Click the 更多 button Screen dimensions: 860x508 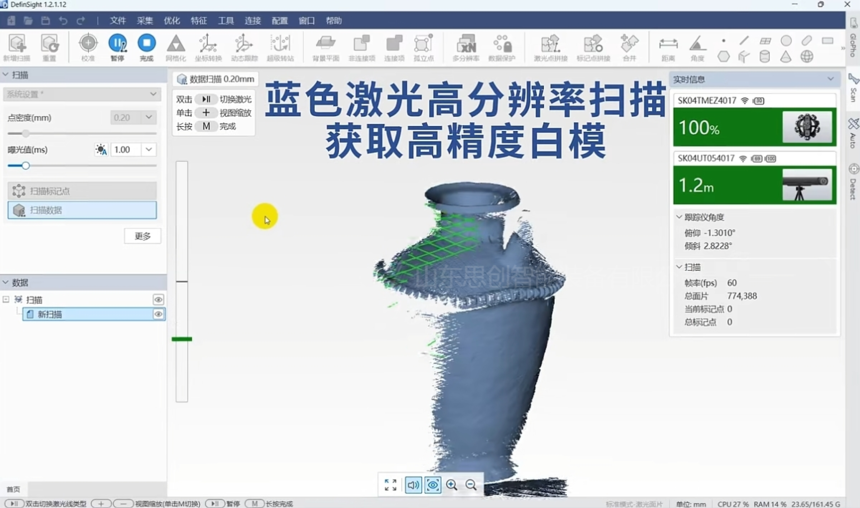click(143, 236)
